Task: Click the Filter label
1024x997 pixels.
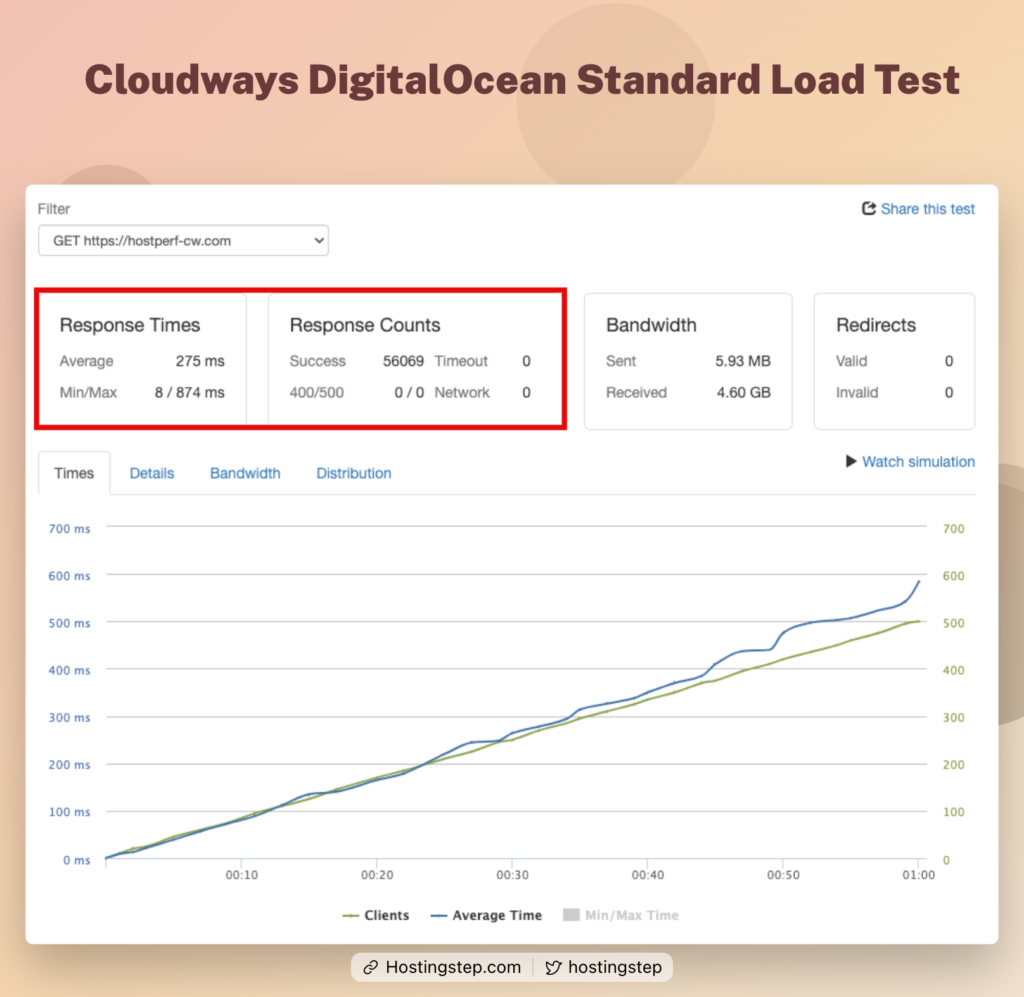Action: pyautogui.click(x=54, y=209)
